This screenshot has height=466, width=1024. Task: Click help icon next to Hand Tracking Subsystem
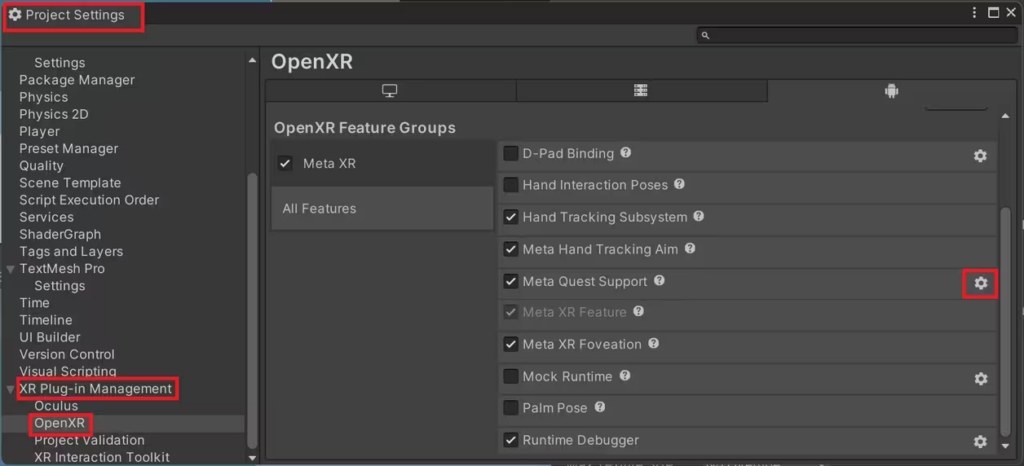(x=698, y=216)
